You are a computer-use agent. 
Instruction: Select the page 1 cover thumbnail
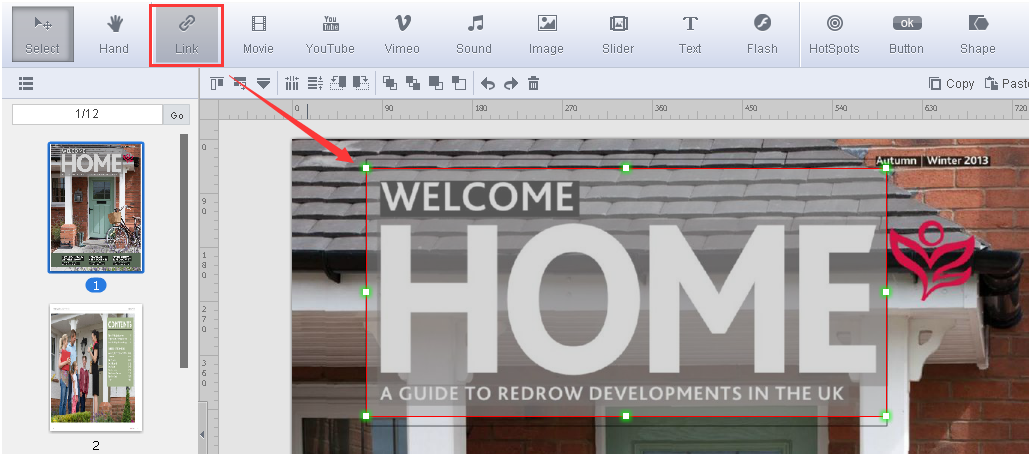96,207
